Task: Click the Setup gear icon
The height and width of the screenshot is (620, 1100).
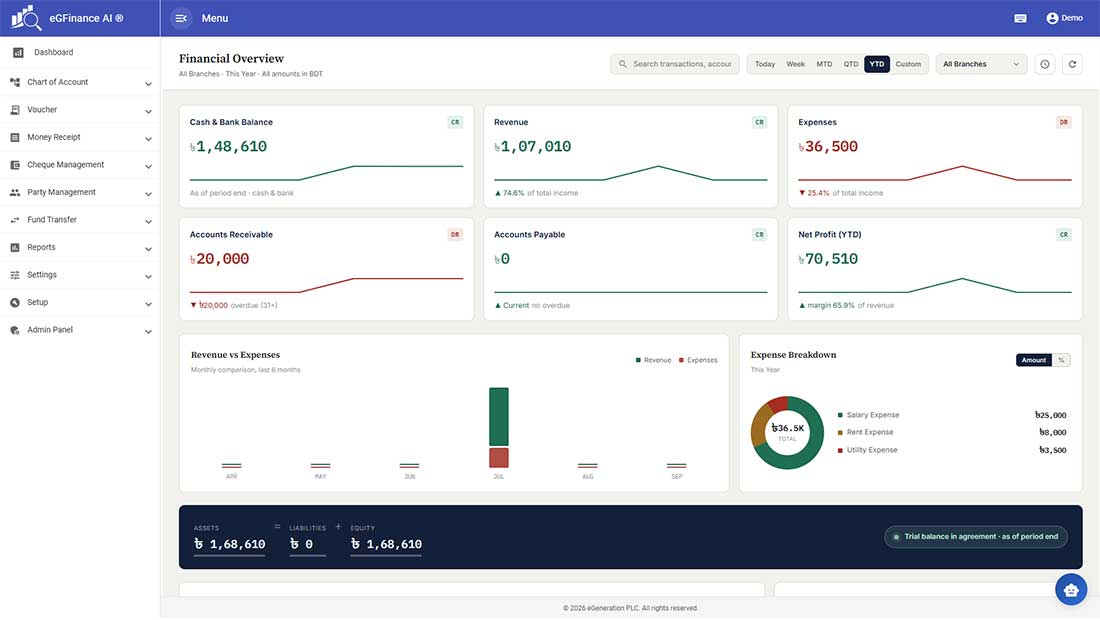Action: coord(15,302)
